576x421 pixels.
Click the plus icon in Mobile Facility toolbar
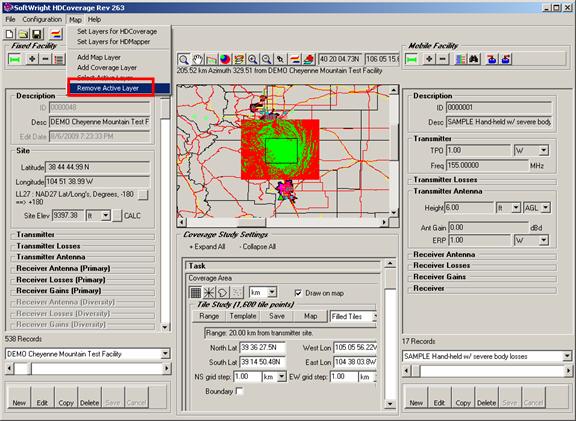pos(429,59)
